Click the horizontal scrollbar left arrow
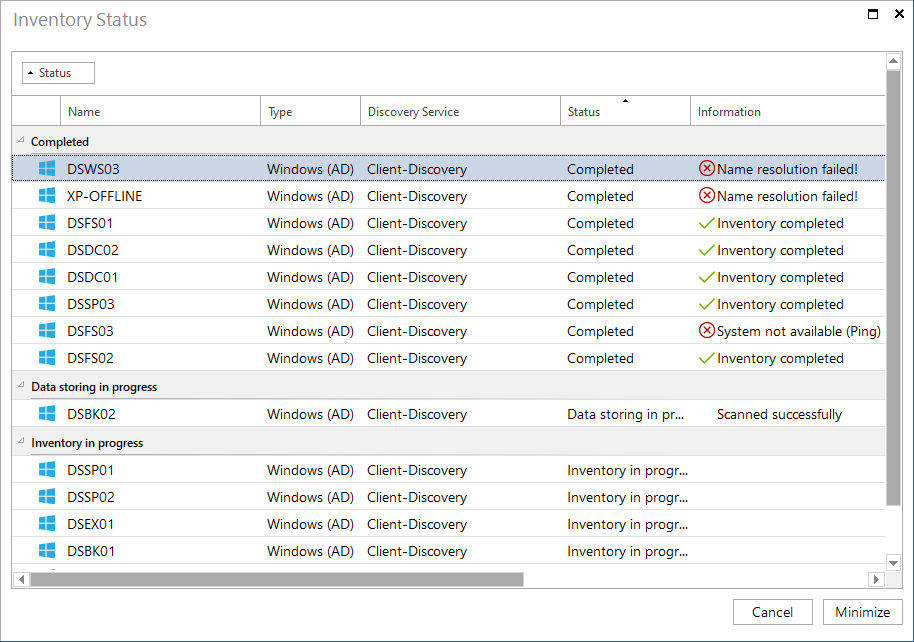 coord(22,580)
